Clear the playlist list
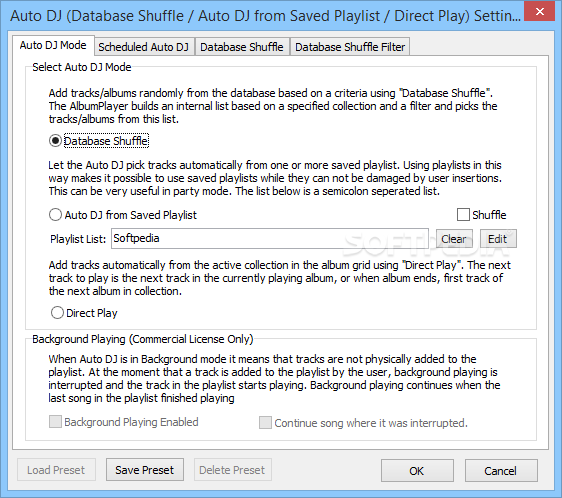 pyautogui.click(x=454, y=239)
